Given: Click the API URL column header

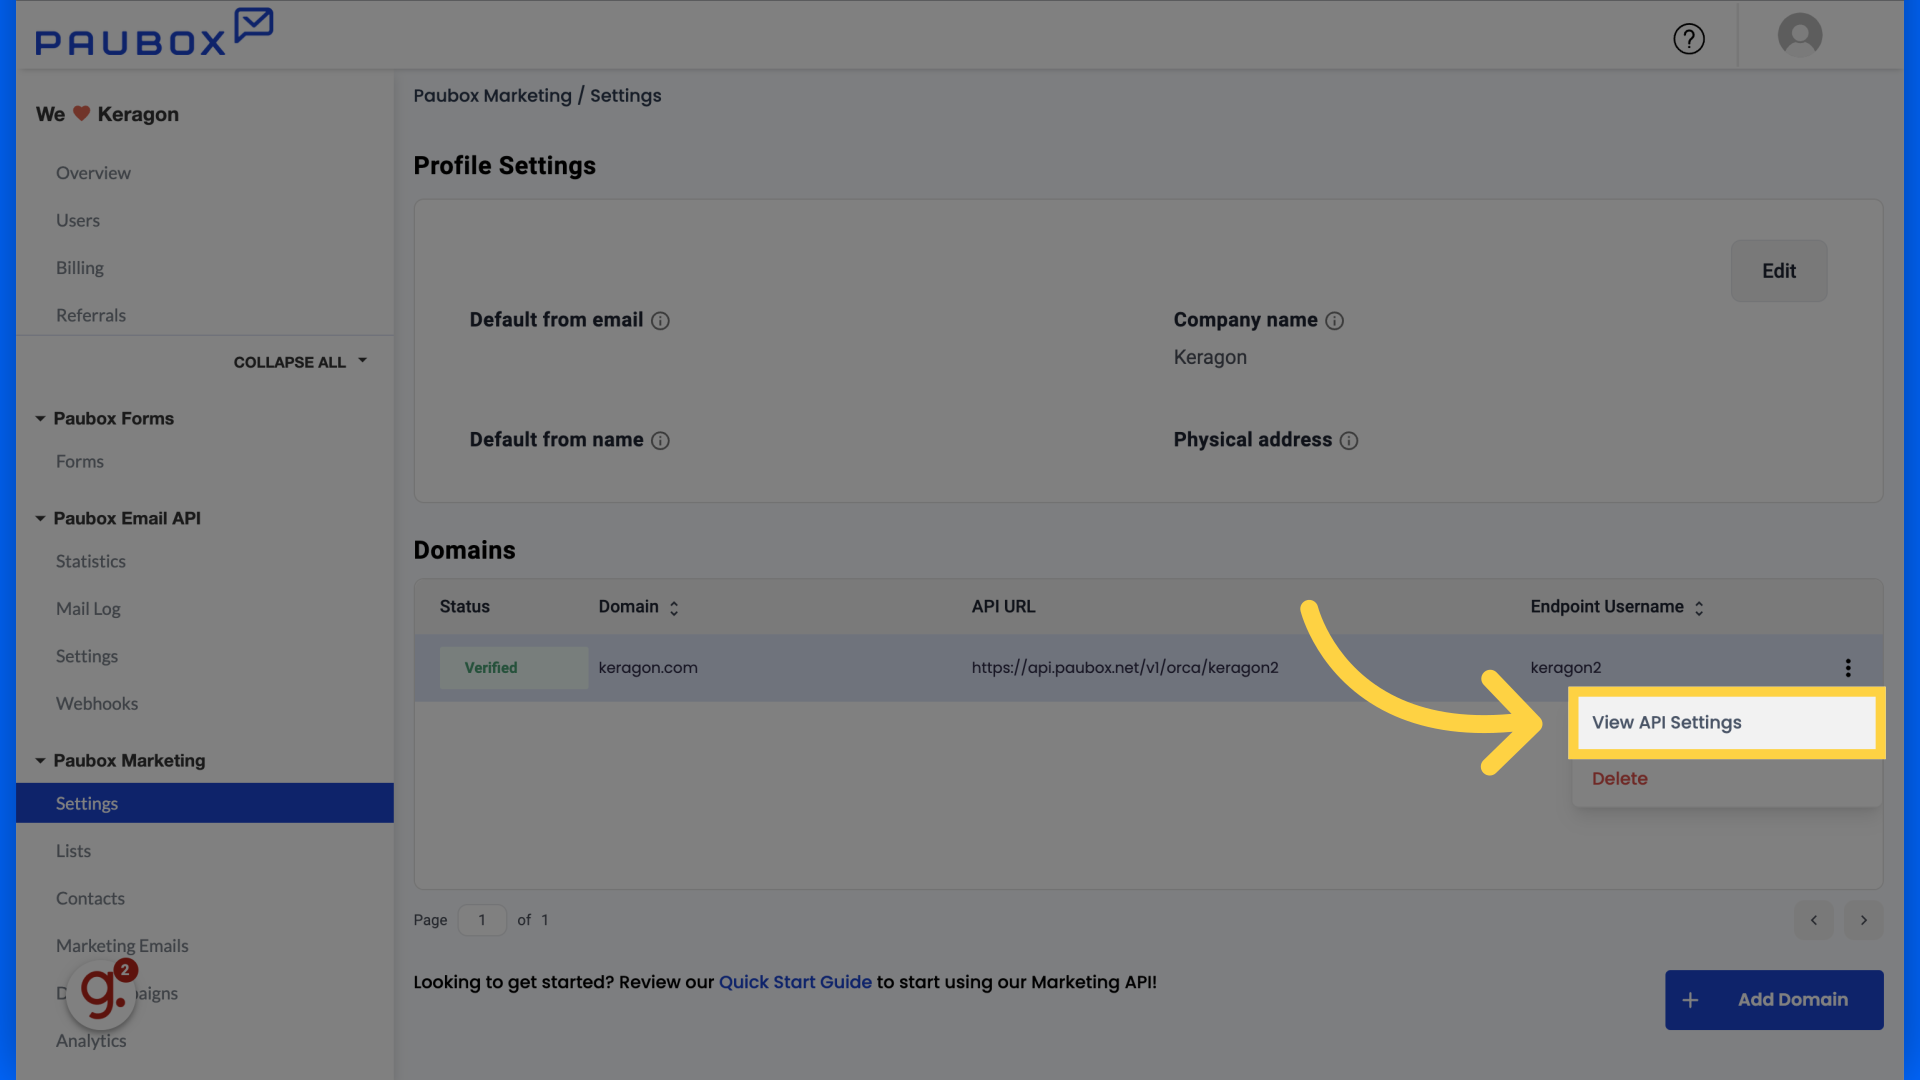Looking at the screenshot, I should [x=1003, y=607].
